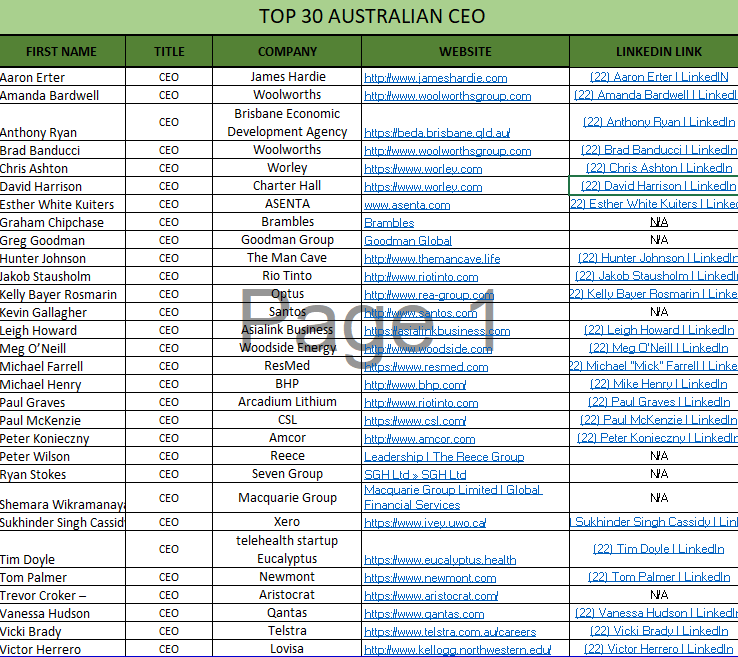Open Jakob Stausholm LinkedIn link
Viewport: 738px width, 657px height.
click(656, 276)
